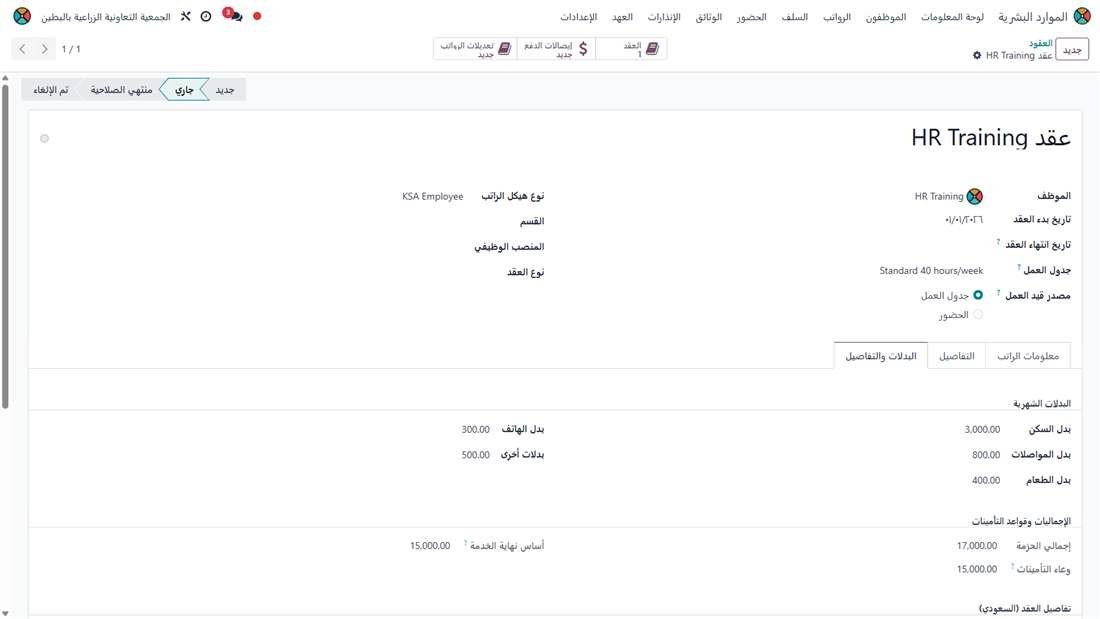Image resolution: width=1100 pixels, height=619 pixels.
Task: Open the الرواتب menu
Action: pos(837,17)
